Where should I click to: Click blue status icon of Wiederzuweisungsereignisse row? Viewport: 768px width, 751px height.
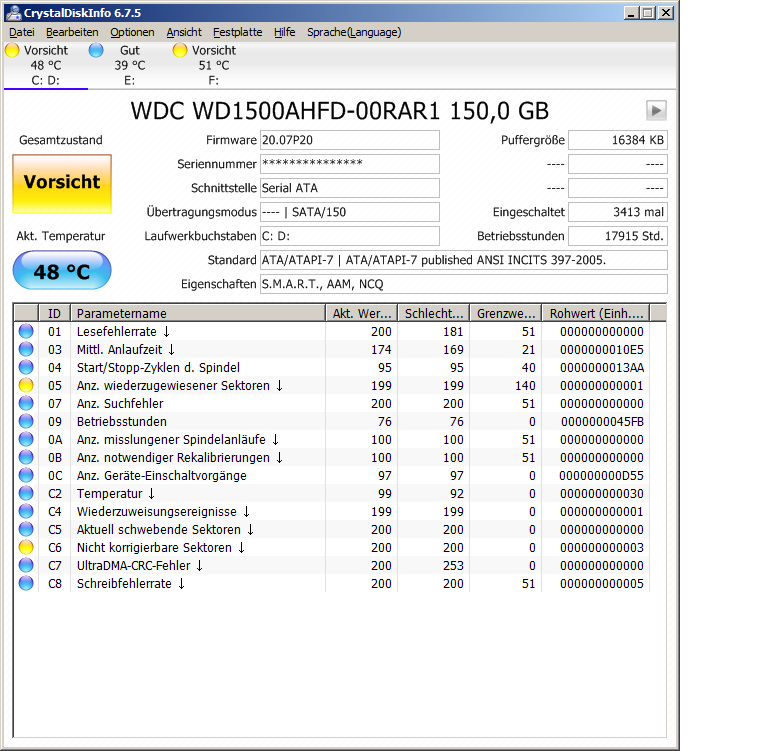click(26, 511)
